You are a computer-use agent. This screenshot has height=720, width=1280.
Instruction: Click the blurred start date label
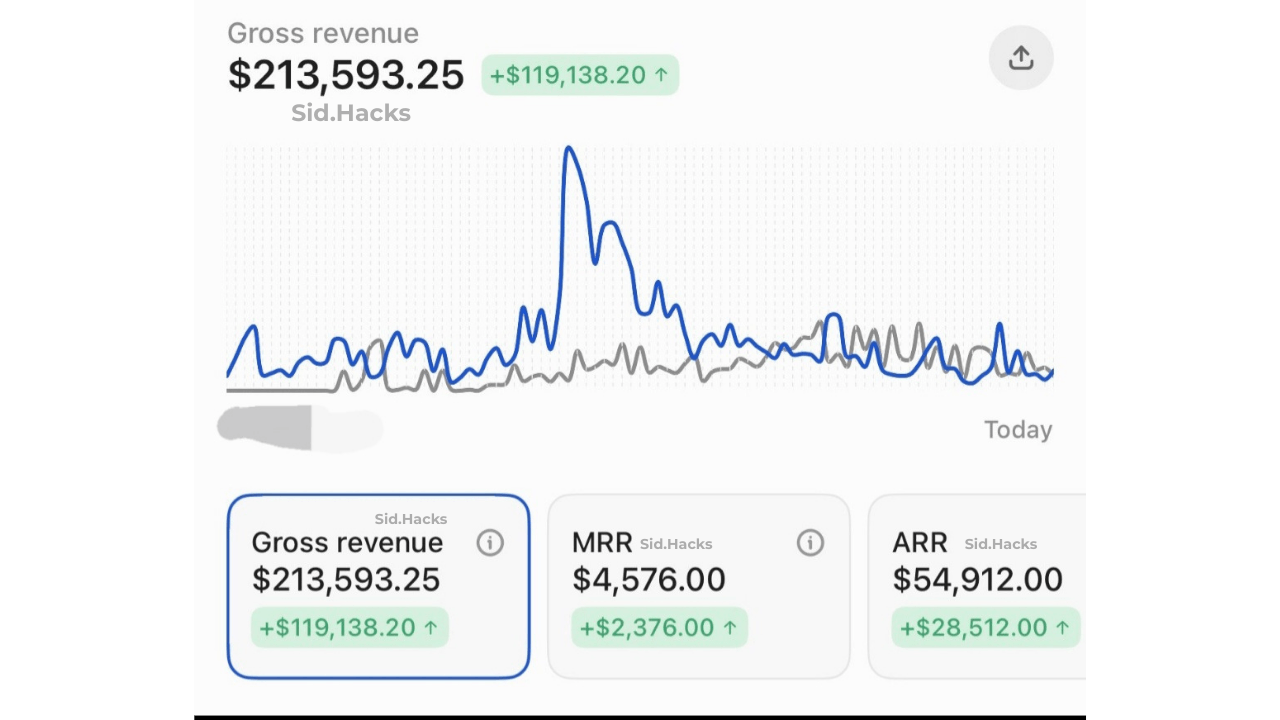tap(300, 428)
